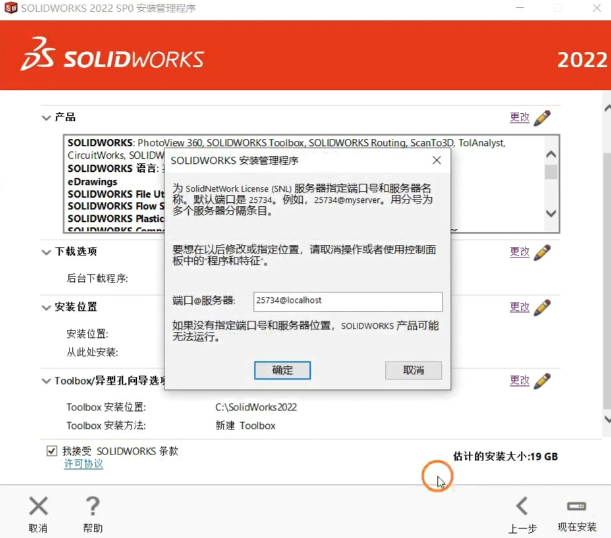
Task: Collapse the 下载选项 section chevron
Action: (46, 252)
